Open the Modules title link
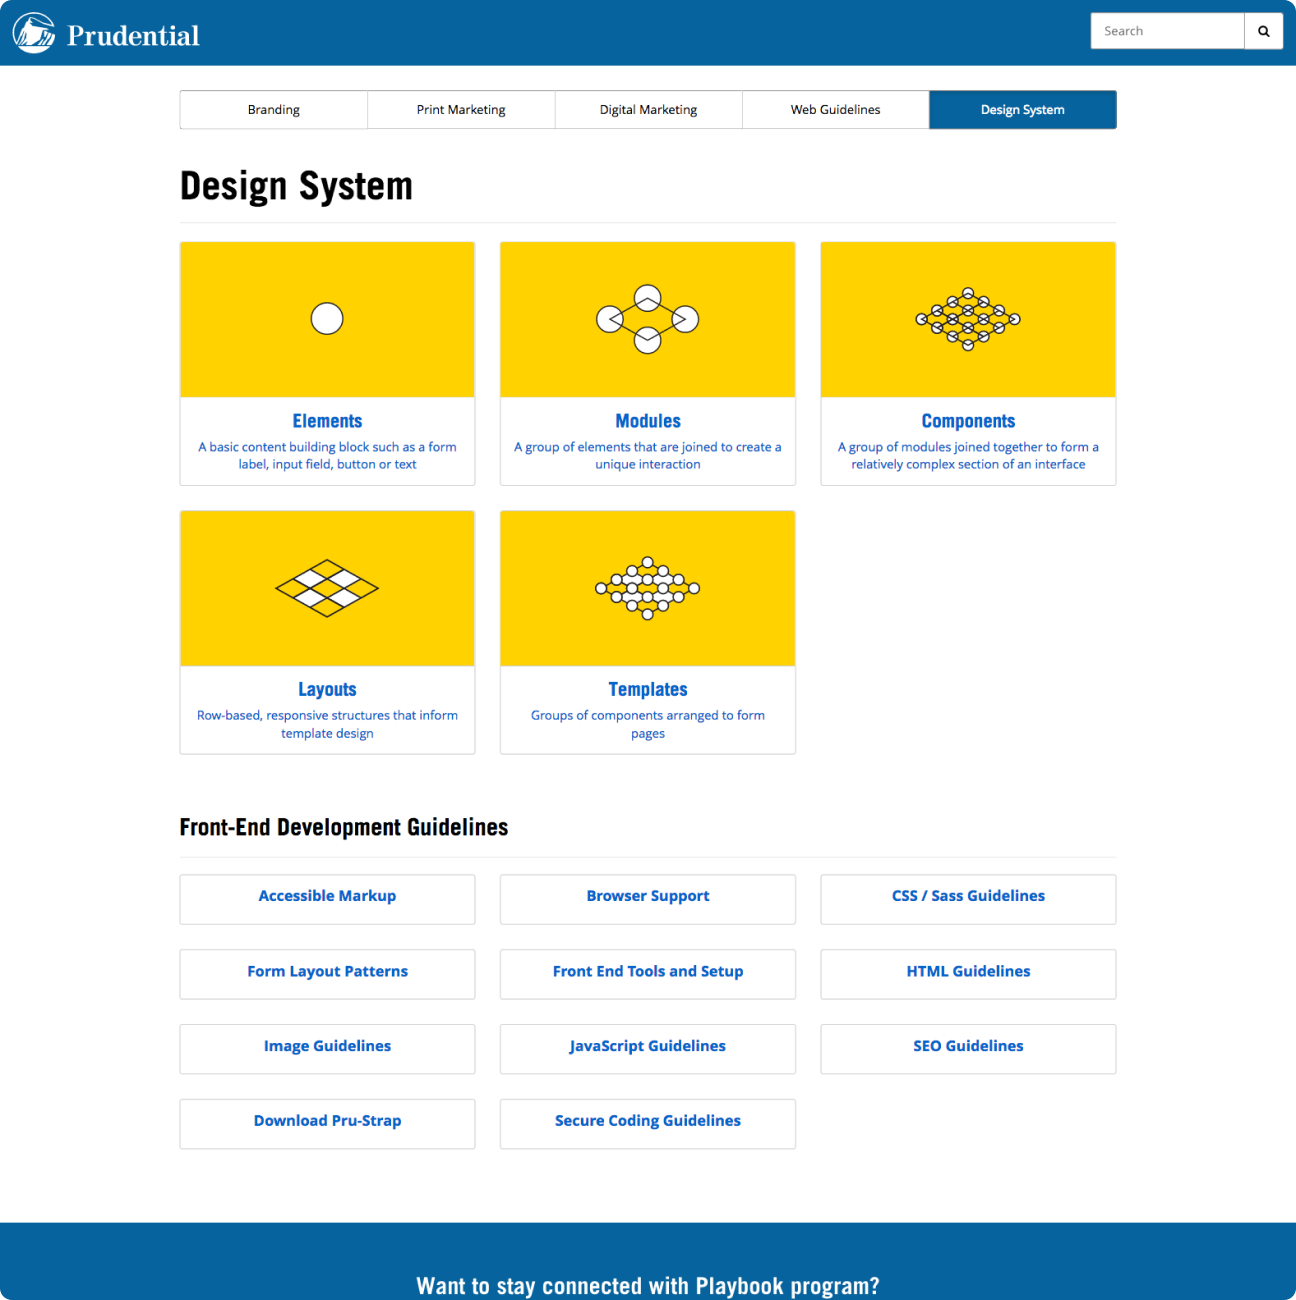The image size is (1296, 1300). tap(648, 421)
